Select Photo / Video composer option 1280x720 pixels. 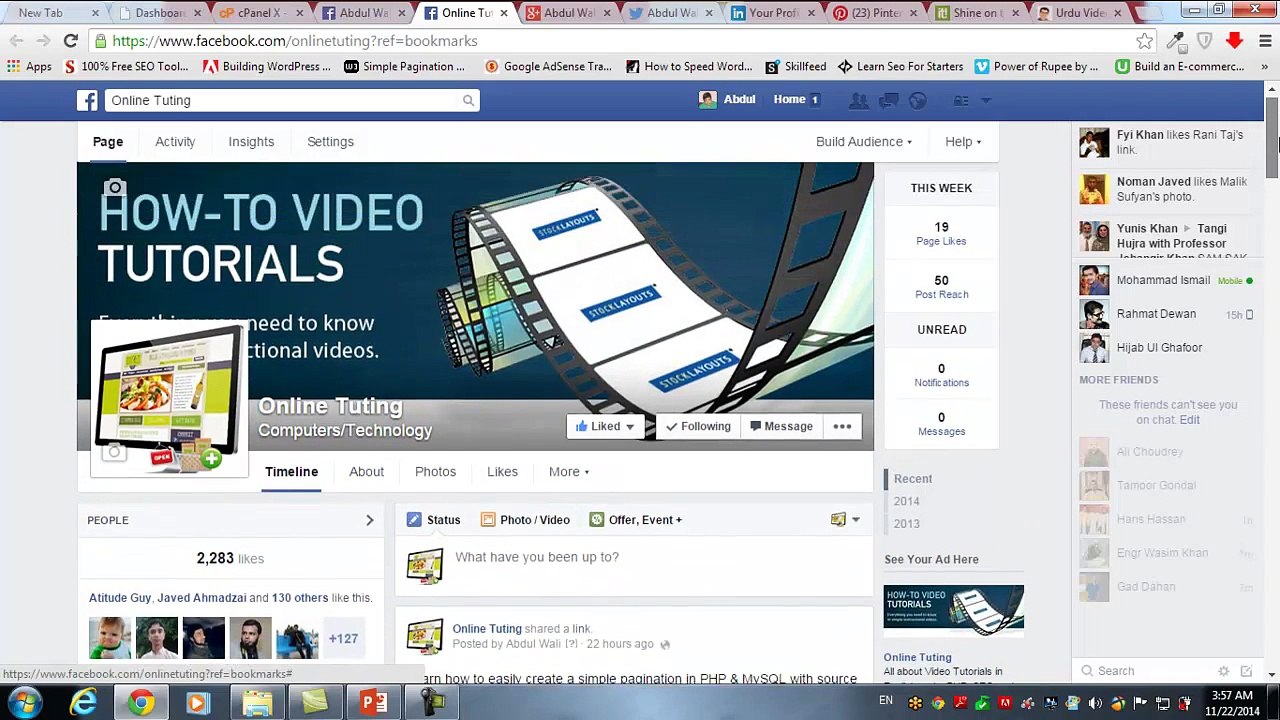click(x=525, y=520)
